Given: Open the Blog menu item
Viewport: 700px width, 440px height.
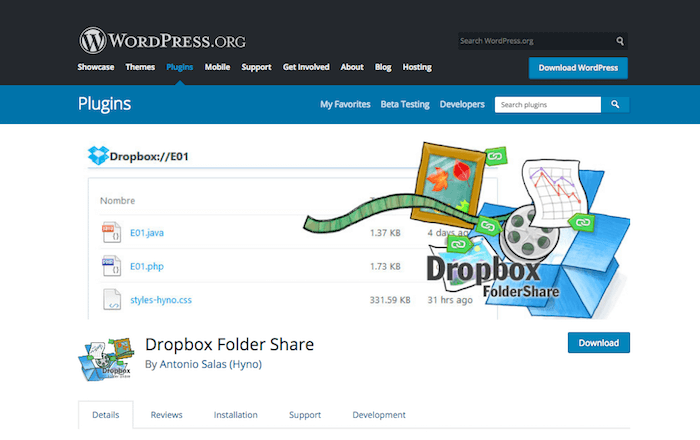Looking at the screenshot, I should click(383, 67).
